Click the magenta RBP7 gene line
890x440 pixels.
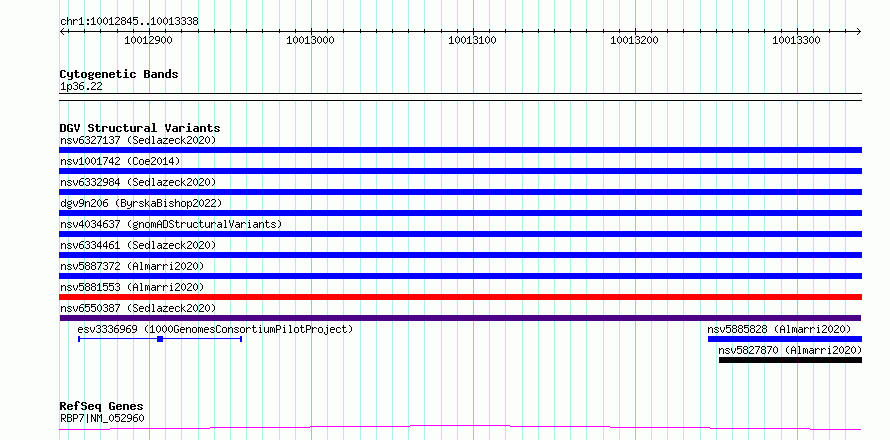pos(460,427)
